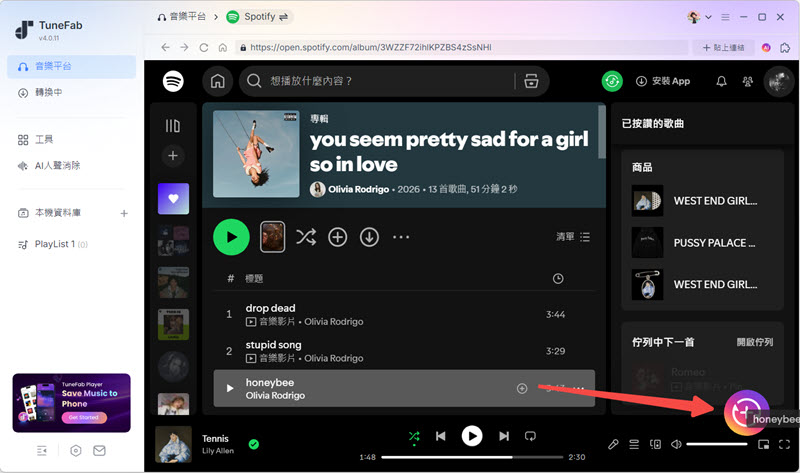Click the browser home icon

click(x=223, y=47)
